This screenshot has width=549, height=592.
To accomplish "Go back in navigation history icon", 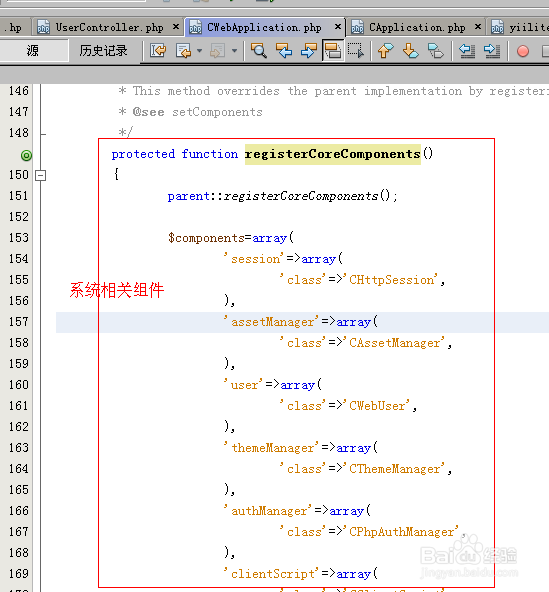I will coord(184,51).
